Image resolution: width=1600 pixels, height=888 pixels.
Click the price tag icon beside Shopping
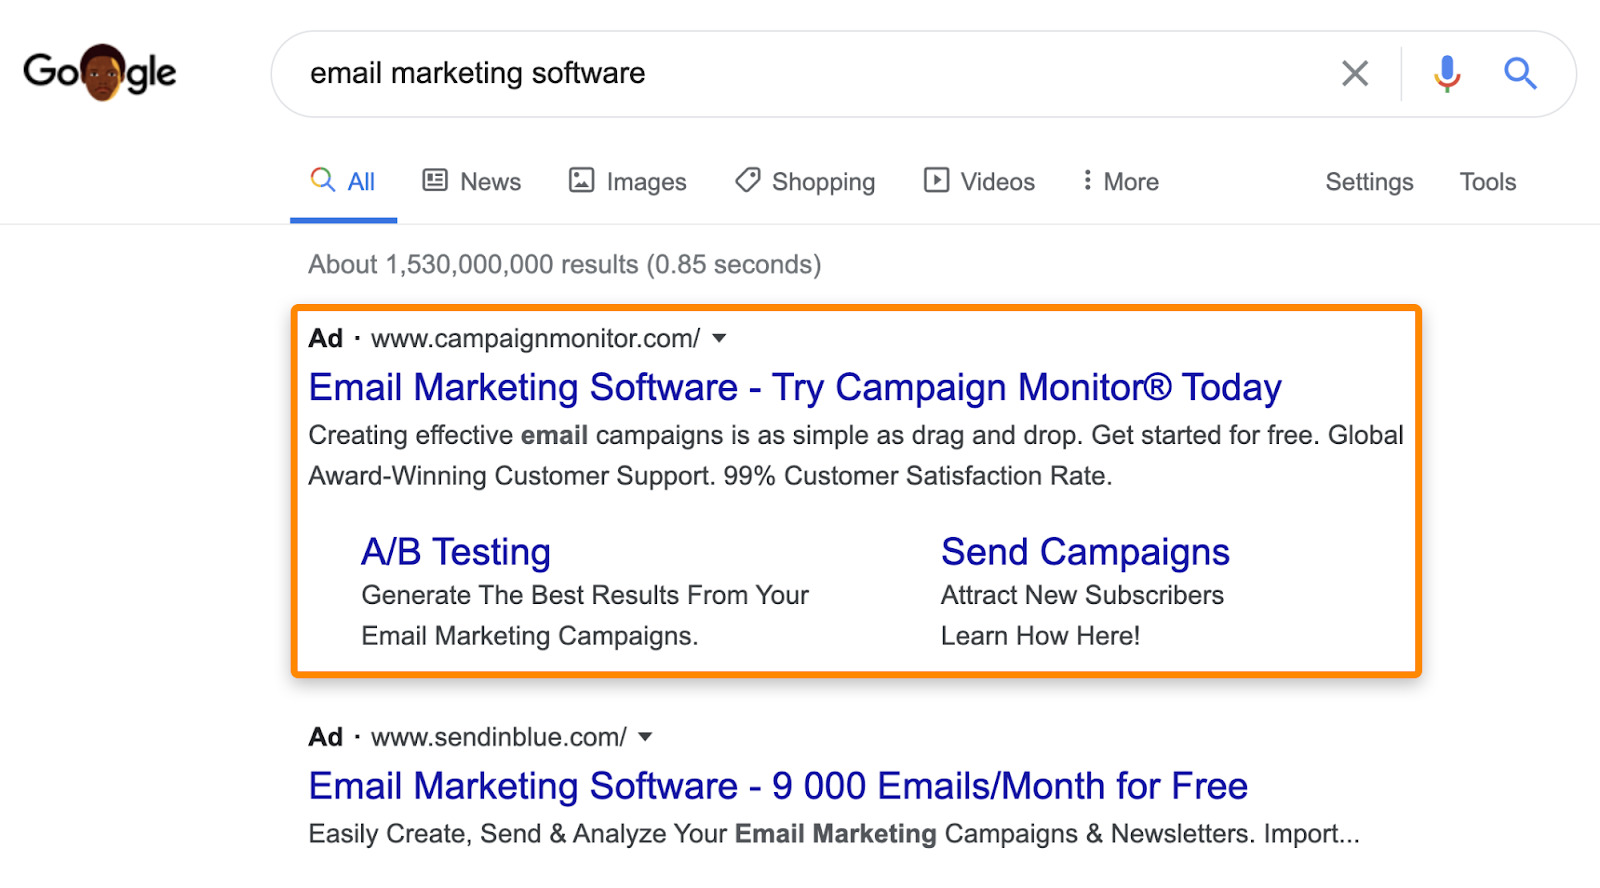tap(746, 181)
